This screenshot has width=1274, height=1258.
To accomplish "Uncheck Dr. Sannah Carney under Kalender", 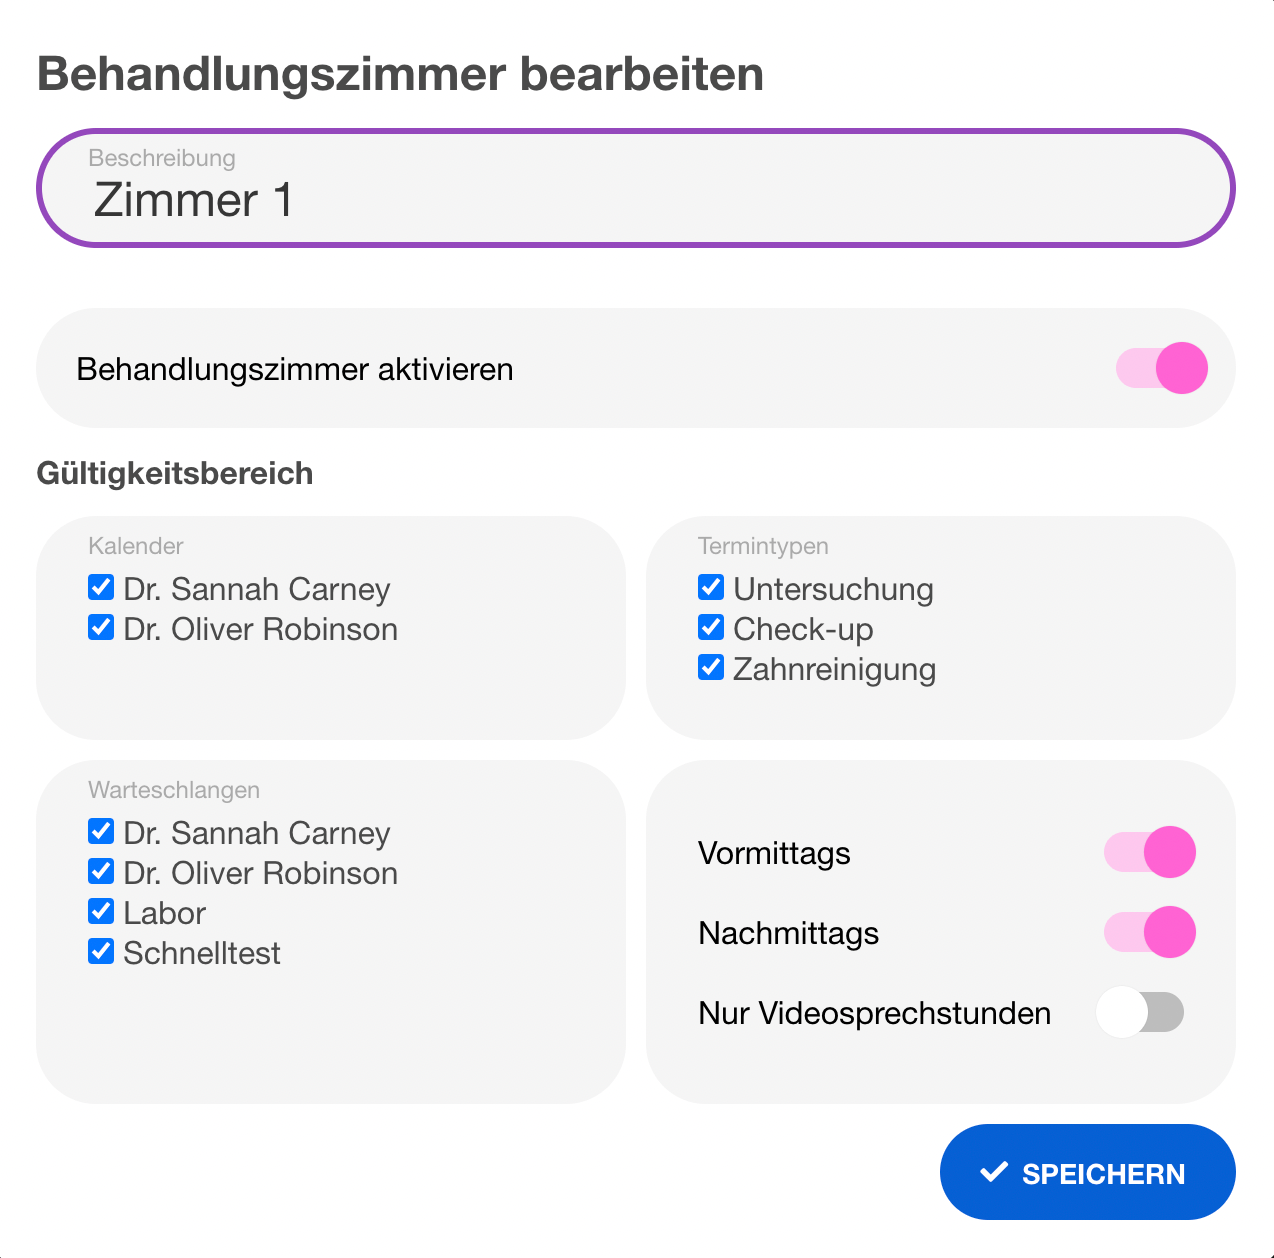I will click(x=101, y=587).
